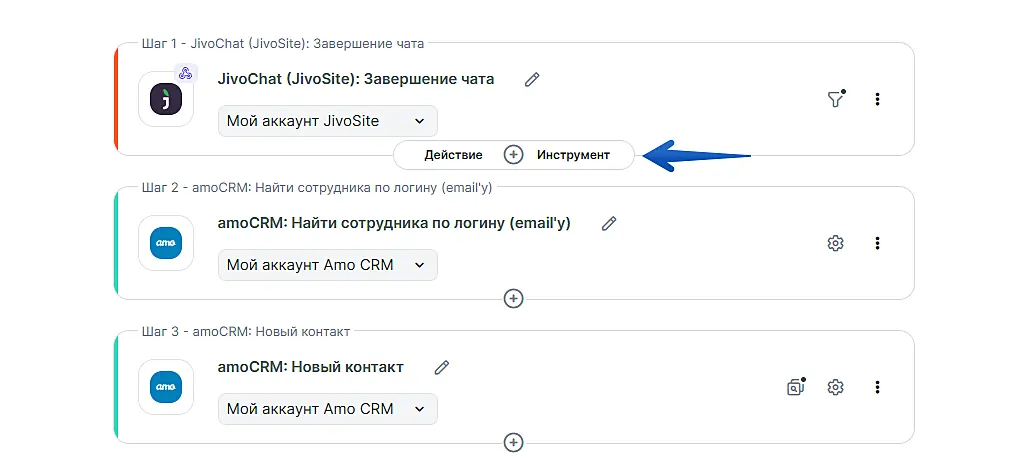Add a step below "Найти сотрудника" step
Image resolution: width=1013 pixels, height=459 pixels.
513,298
